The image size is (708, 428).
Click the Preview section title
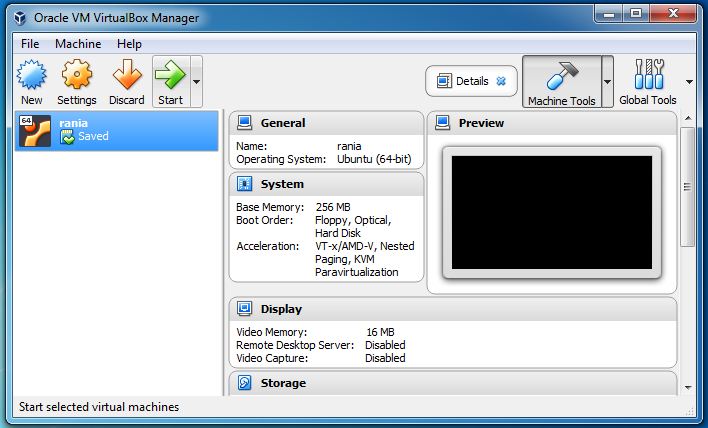[481, 123]
